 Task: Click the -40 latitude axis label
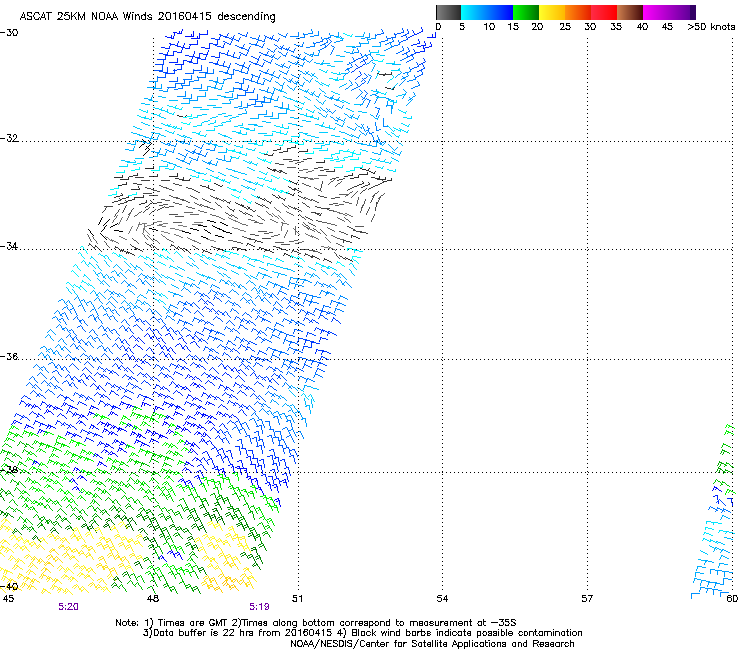tap(9, 587)
